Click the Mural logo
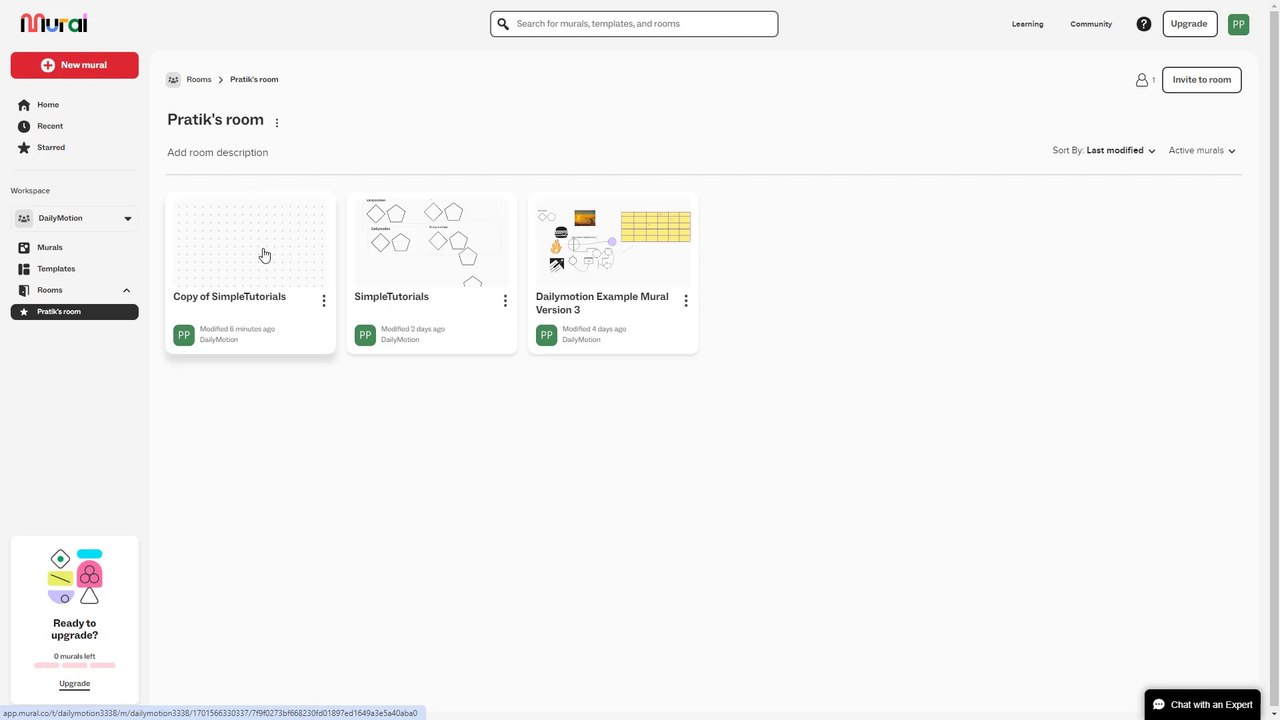This screenshot has width=1280, height=720. (x=54, y=23)
